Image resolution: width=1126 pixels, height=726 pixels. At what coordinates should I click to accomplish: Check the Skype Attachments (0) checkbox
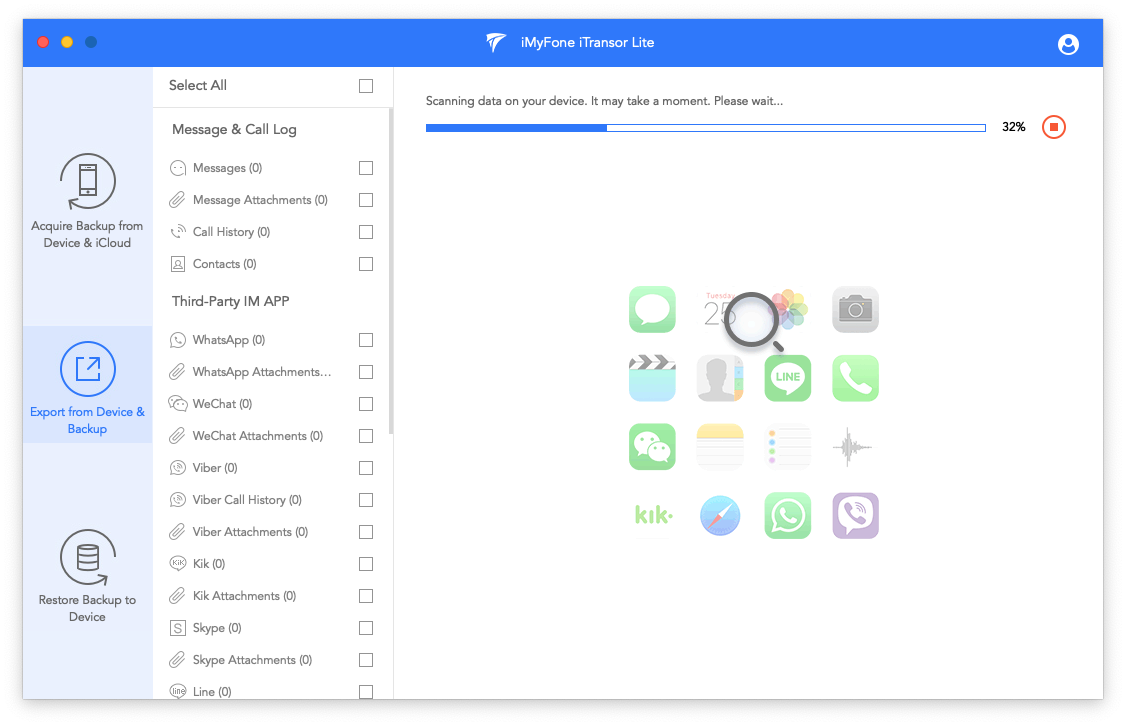click(366, 660)
